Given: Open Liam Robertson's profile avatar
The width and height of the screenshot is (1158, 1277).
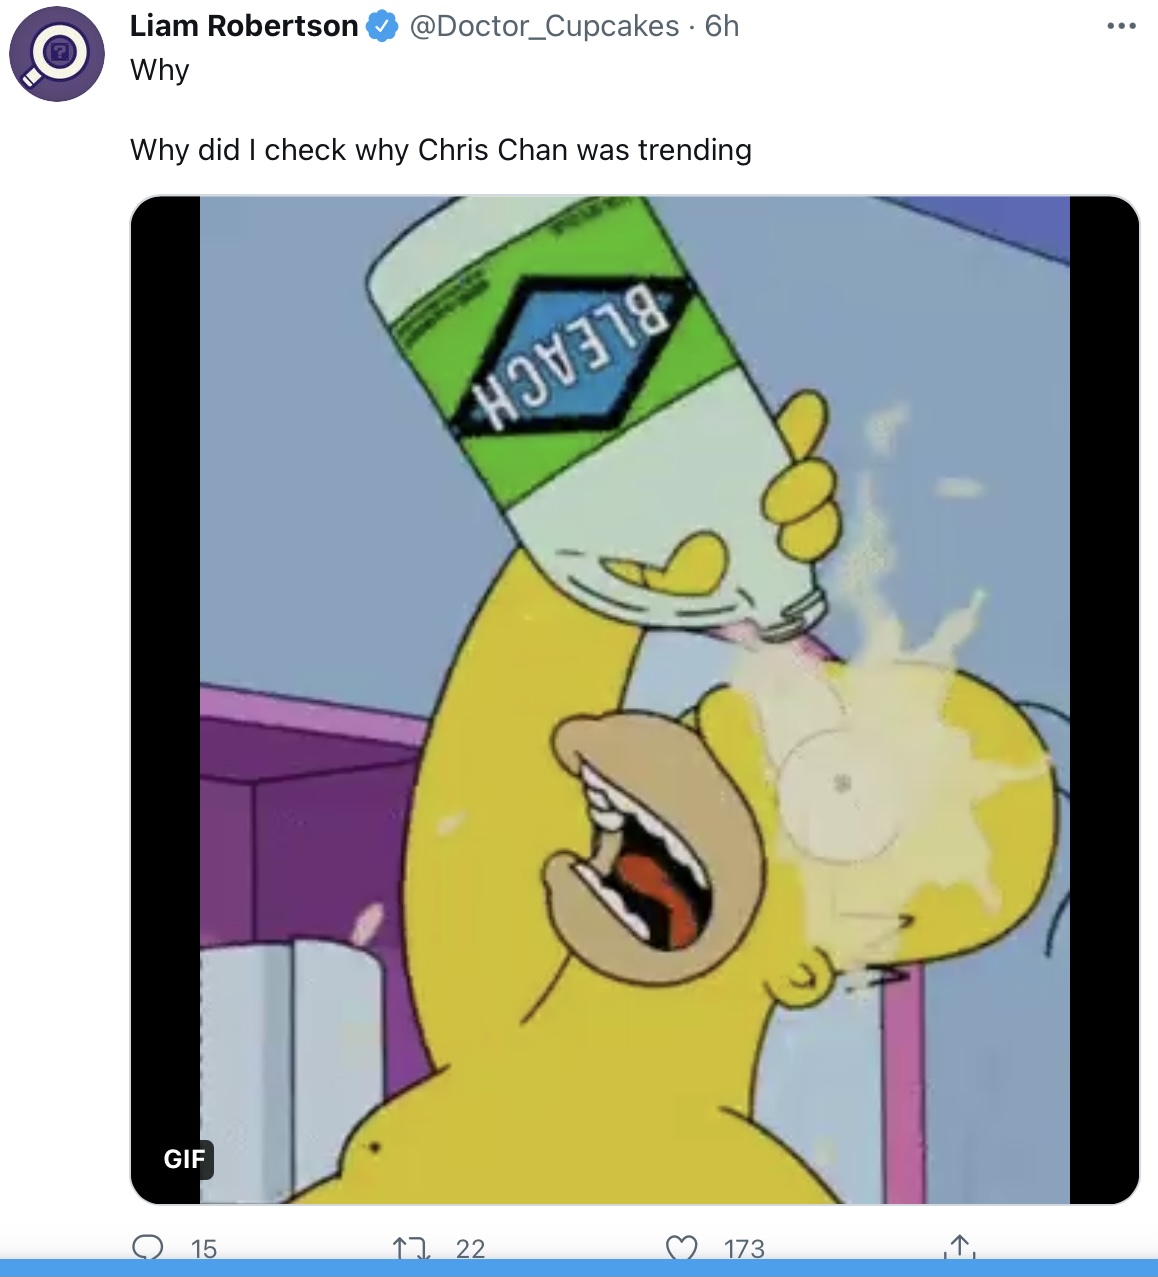Looking at the screenshot, I should (57, 53).
